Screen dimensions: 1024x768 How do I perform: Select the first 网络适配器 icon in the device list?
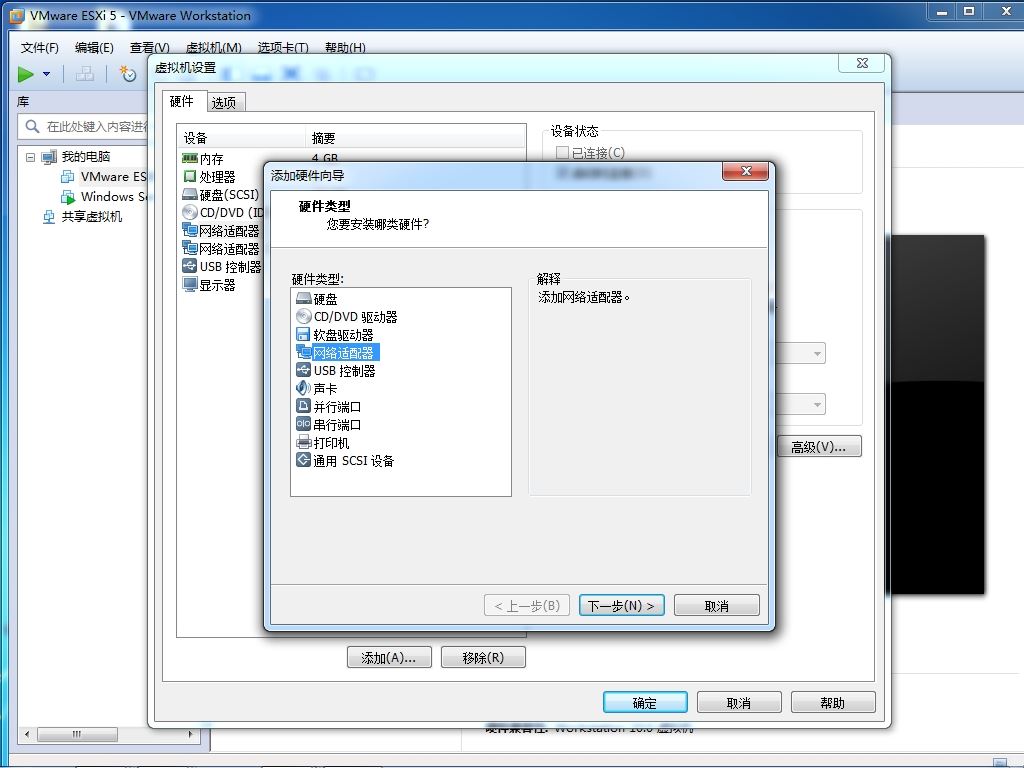coord(189,230)
